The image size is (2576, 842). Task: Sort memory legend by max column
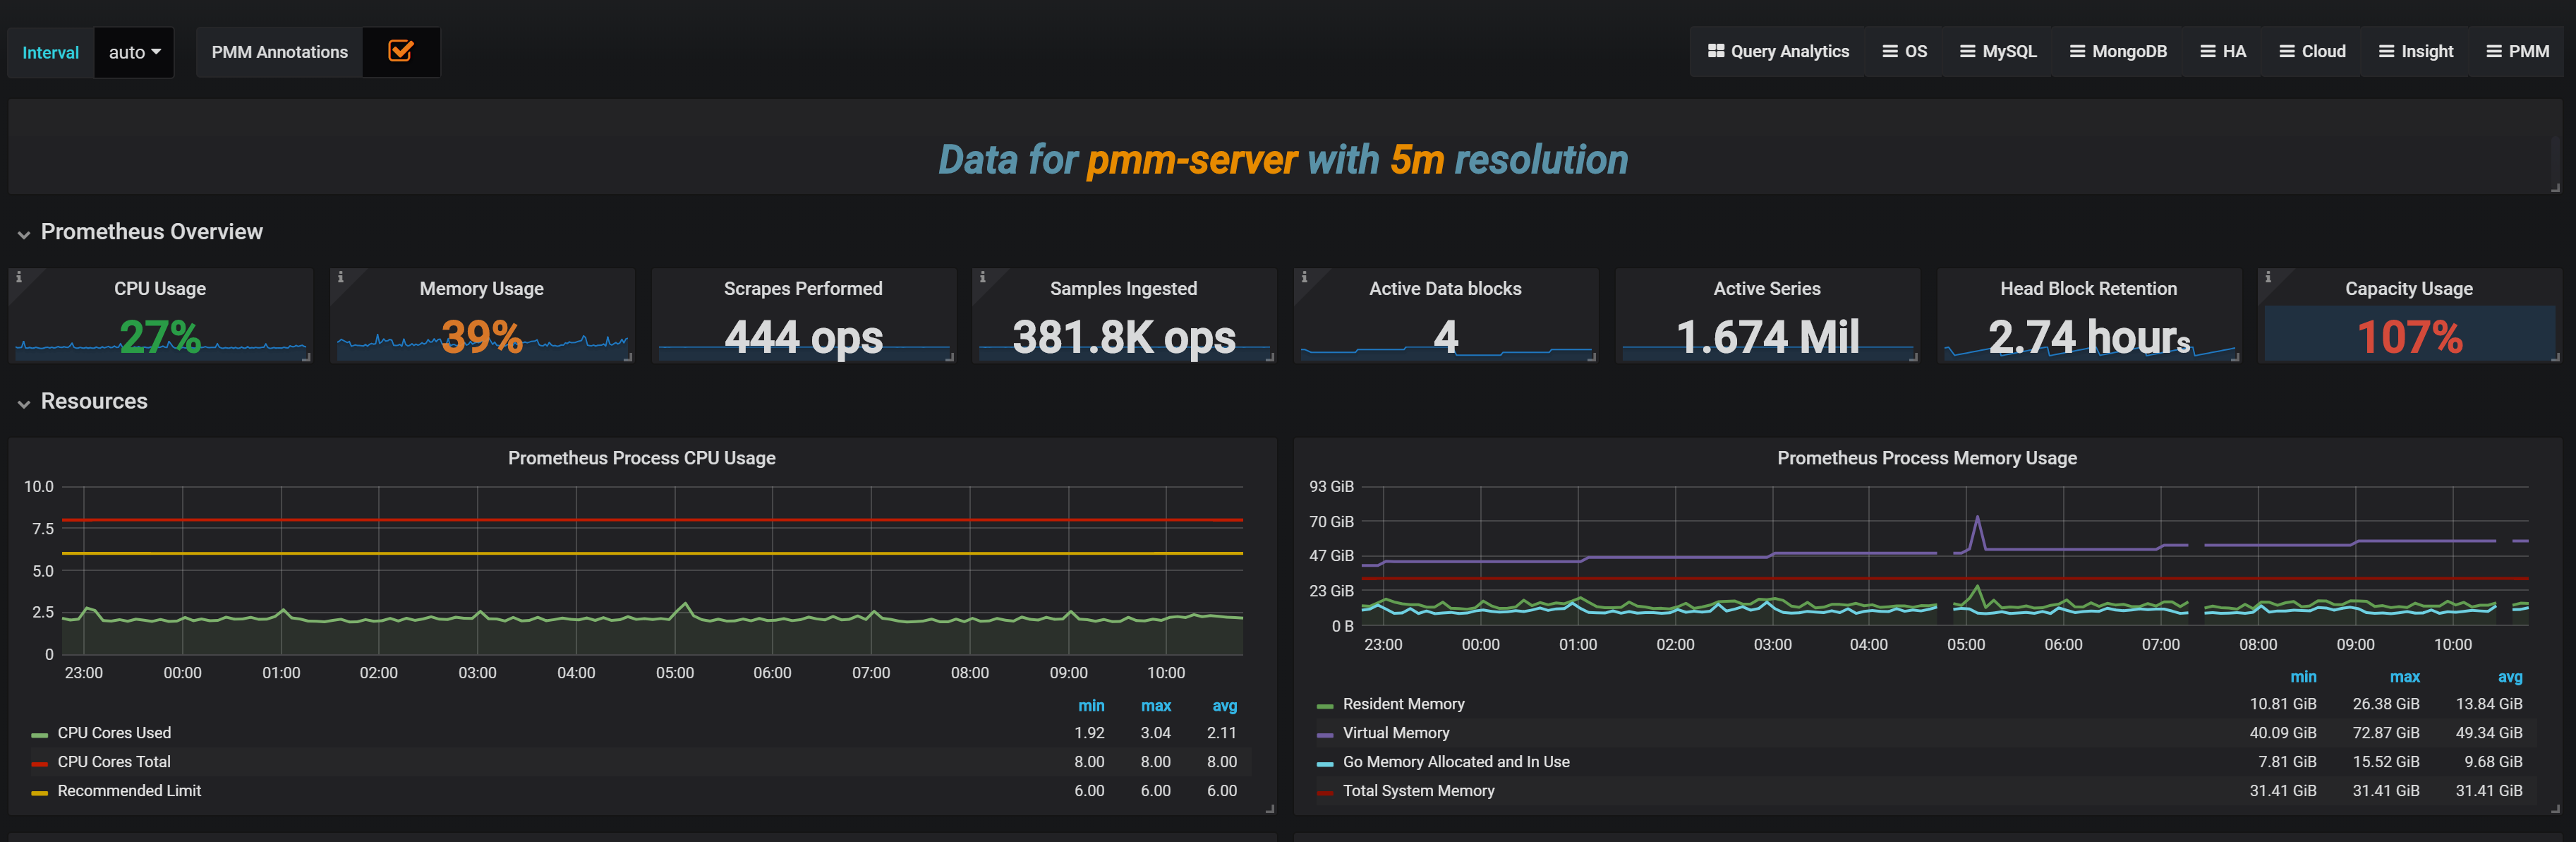pyautogui.click(x=2404, y=677)
